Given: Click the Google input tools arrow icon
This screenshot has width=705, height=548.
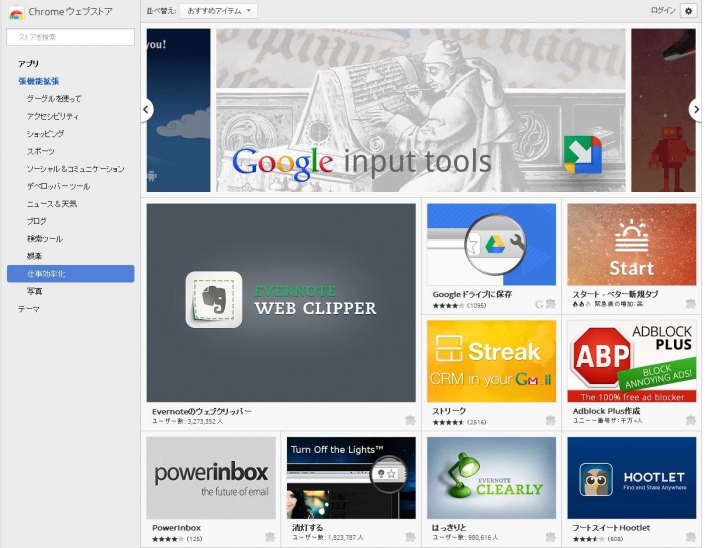Looking at the screenshot, I should pyautogui.click(x=583, y=155).
